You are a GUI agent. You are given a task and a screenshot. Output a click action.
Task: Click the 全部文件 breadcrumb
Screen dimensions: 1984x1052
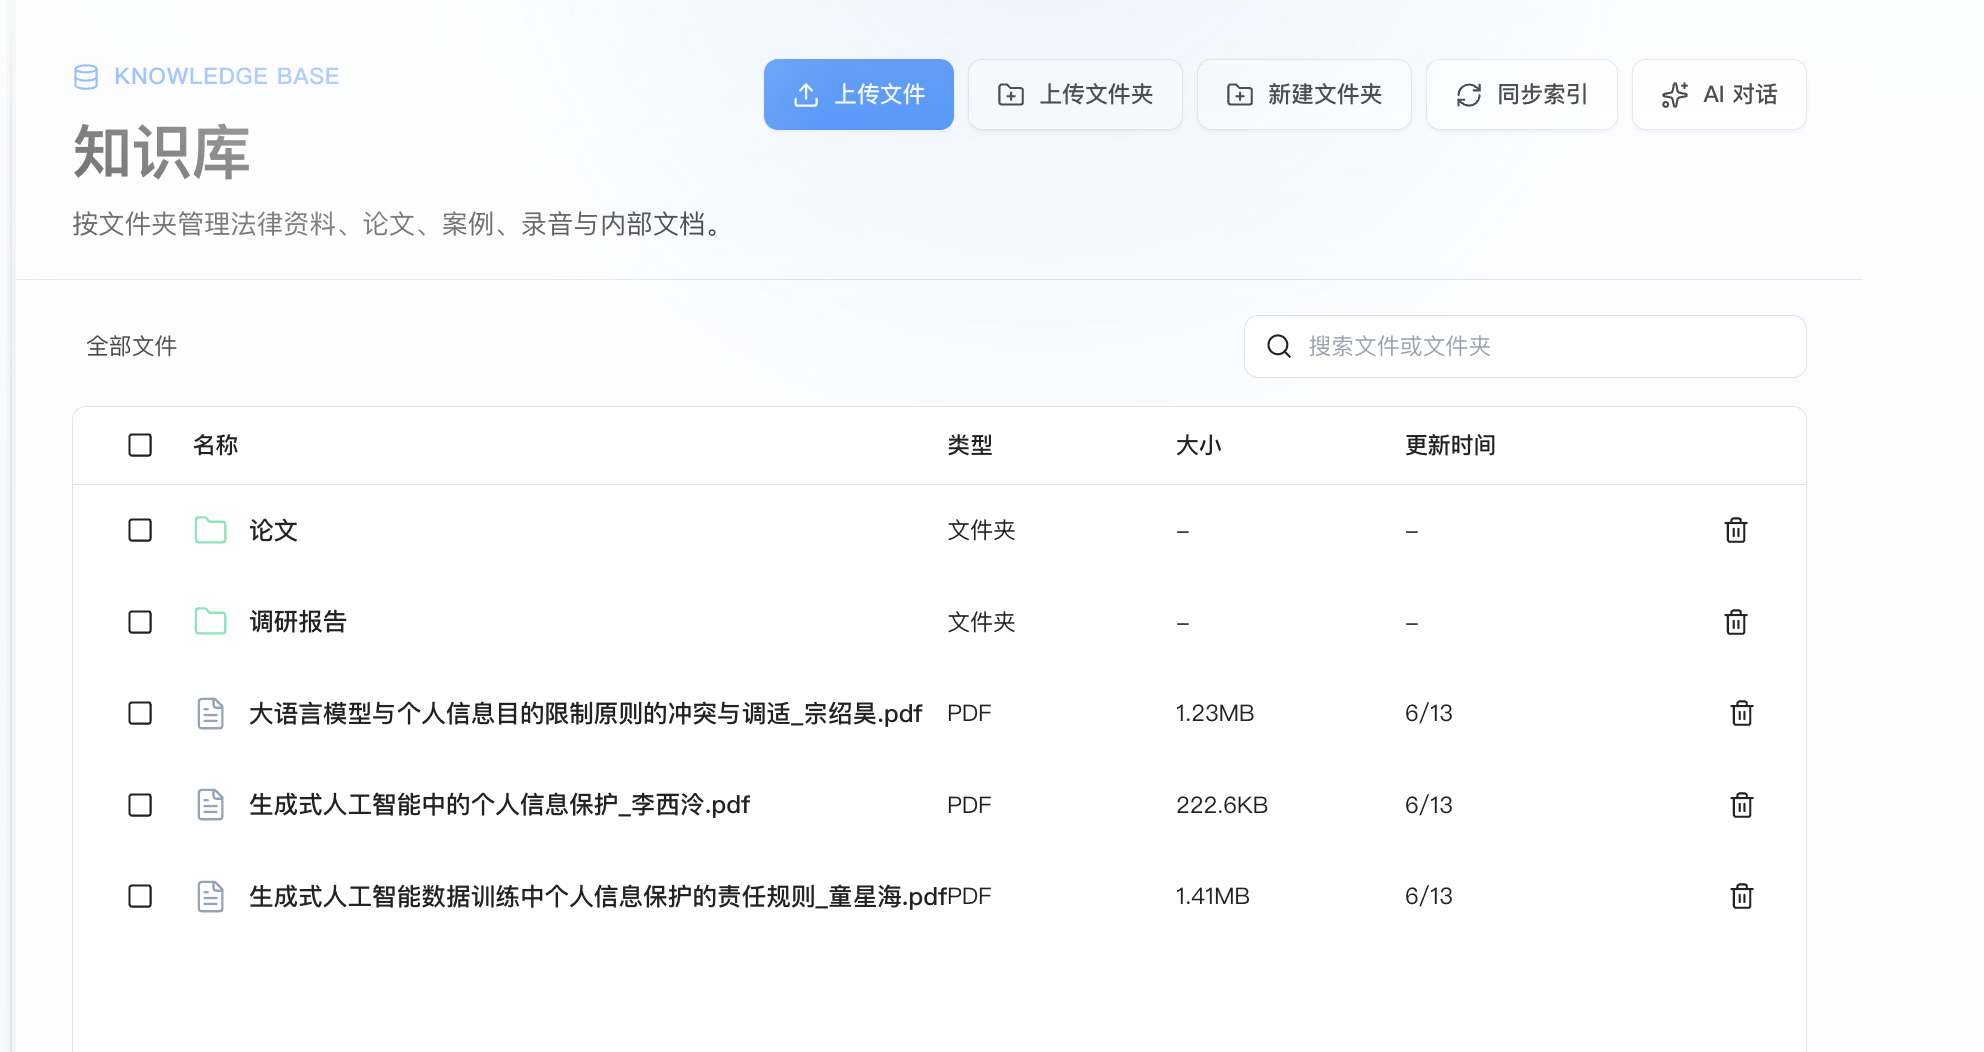click(131, 346)
